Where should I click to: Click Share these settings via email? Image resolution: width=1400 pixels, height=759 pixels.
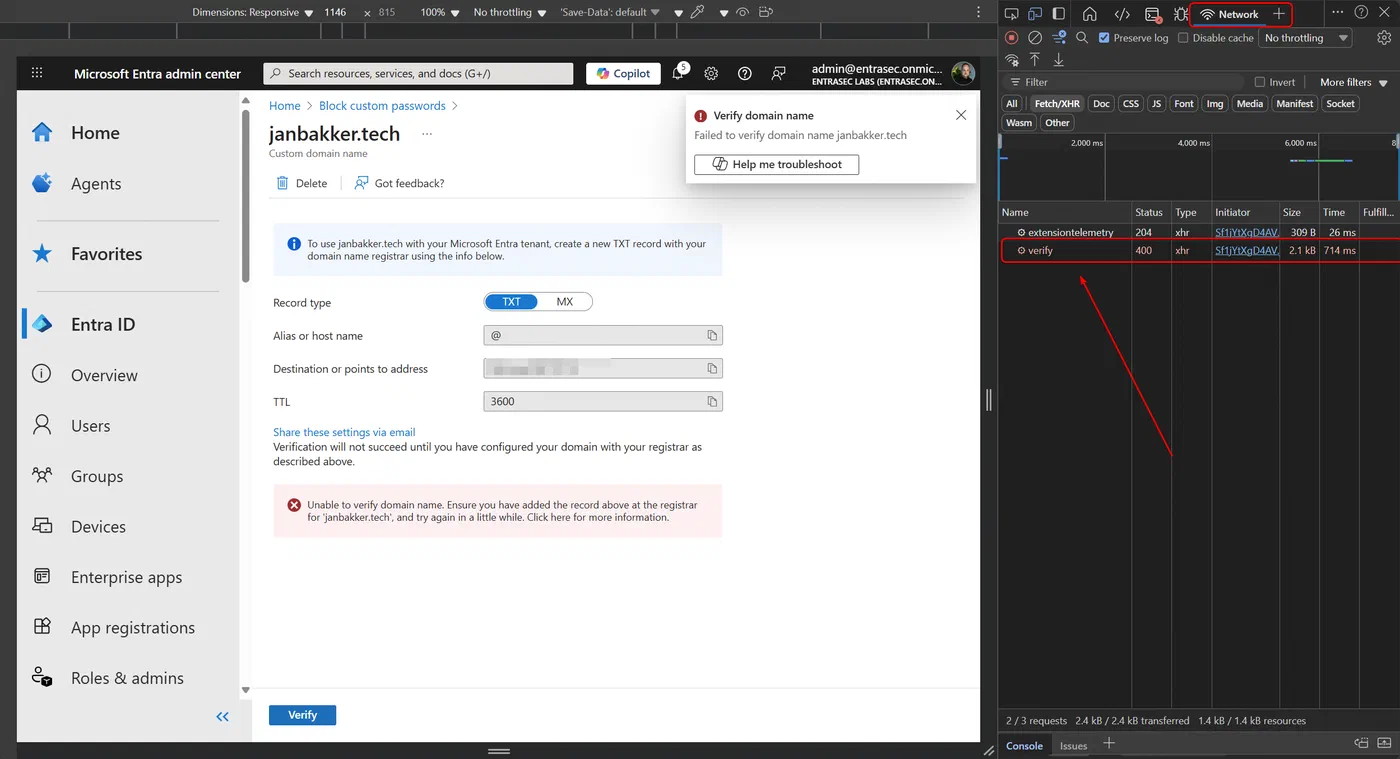tap(344, 432)
